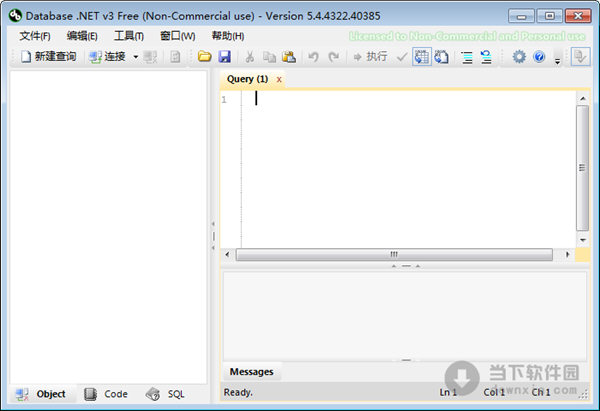Expand the toolbar overflow arrow
The width and height of the screenshot is (600, 411).
[x=558, y=61]
